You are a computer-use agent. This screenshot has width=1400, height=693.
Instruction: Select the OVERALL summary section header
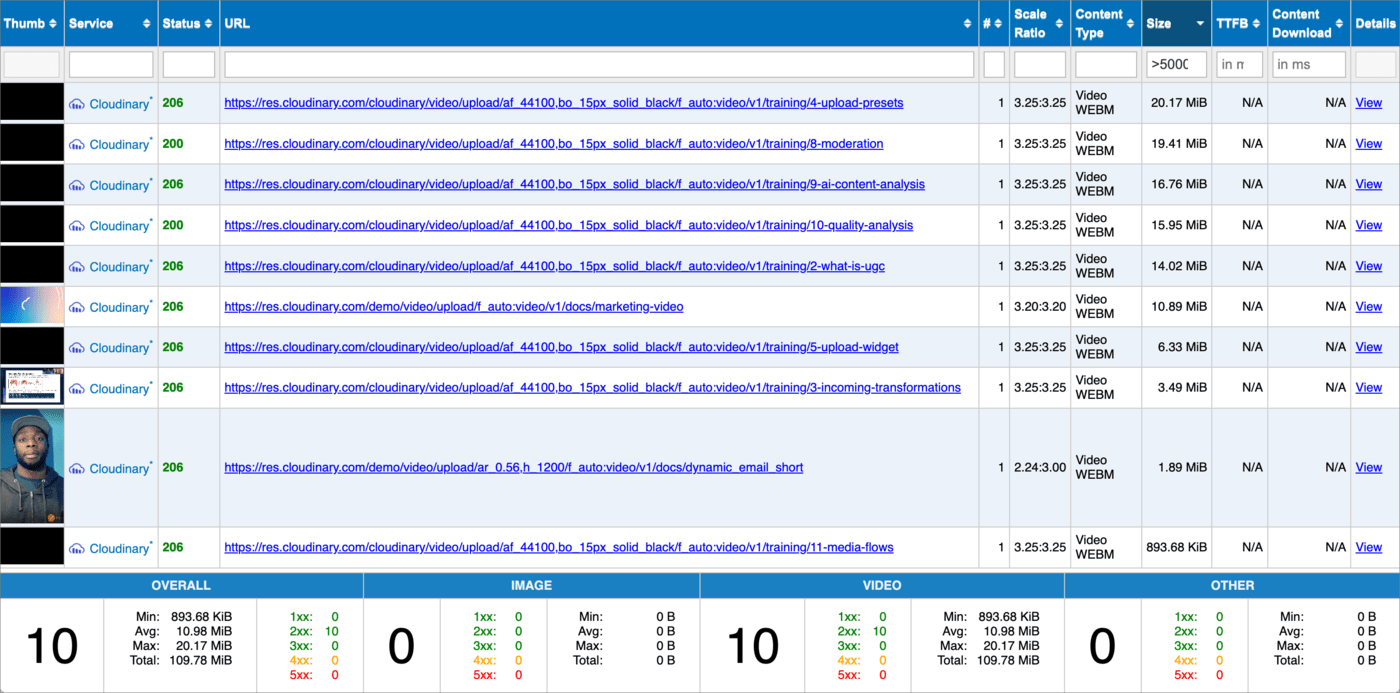(182, 585)
